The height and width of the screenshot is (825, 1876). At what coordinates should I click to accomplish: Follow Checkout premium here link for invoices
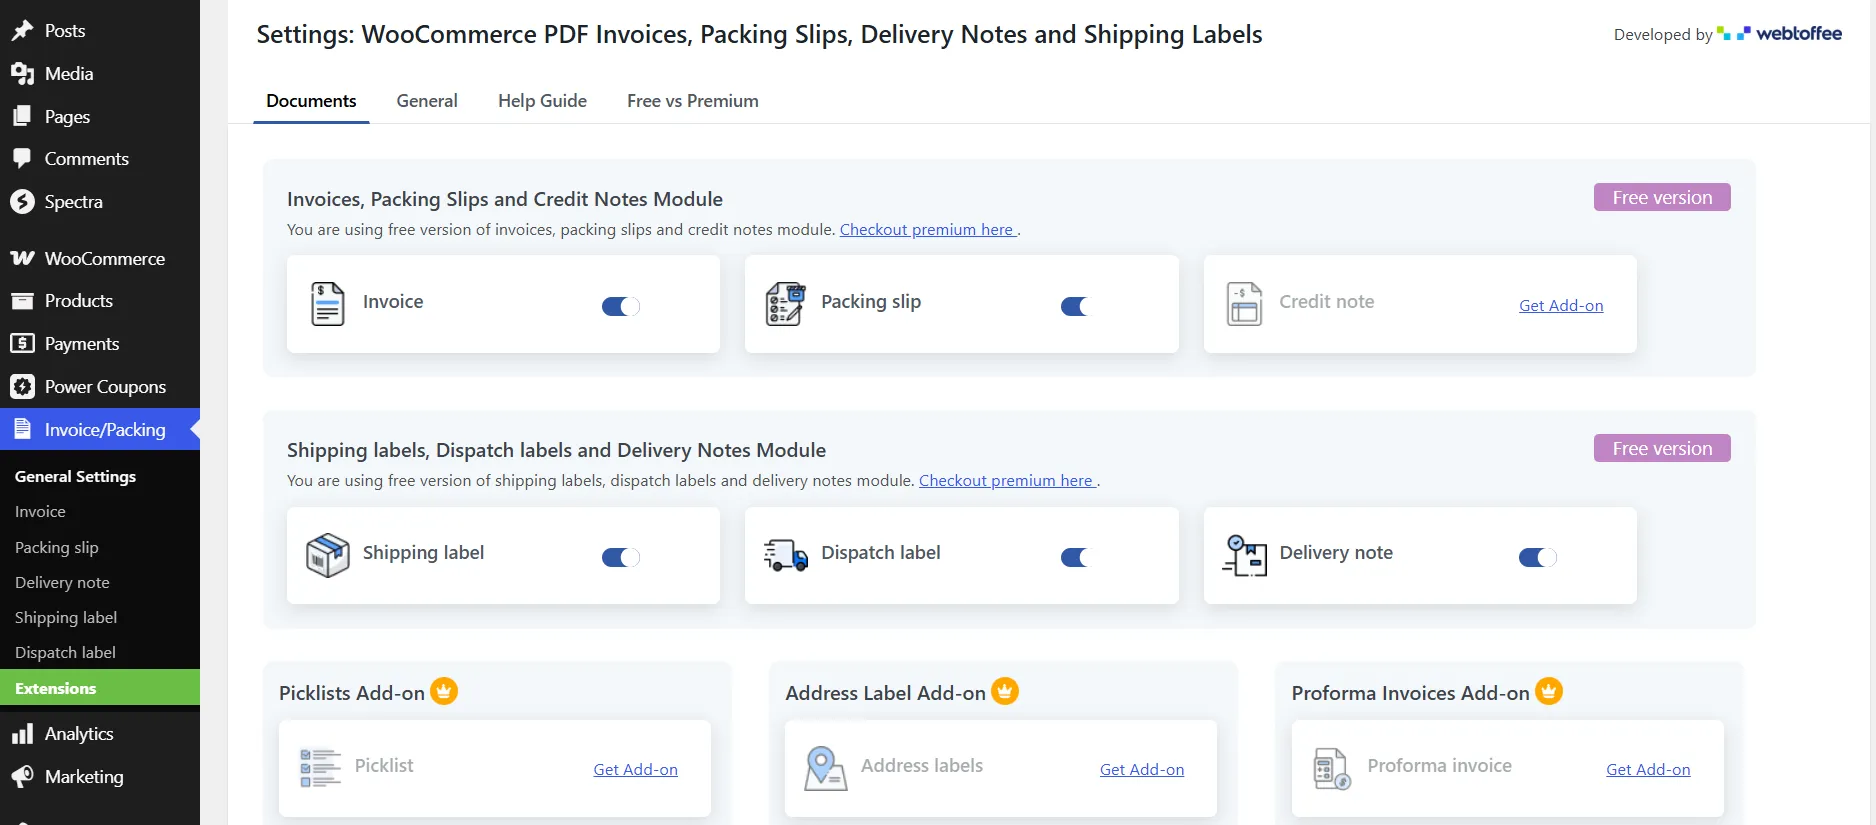[x=928, y=229]
